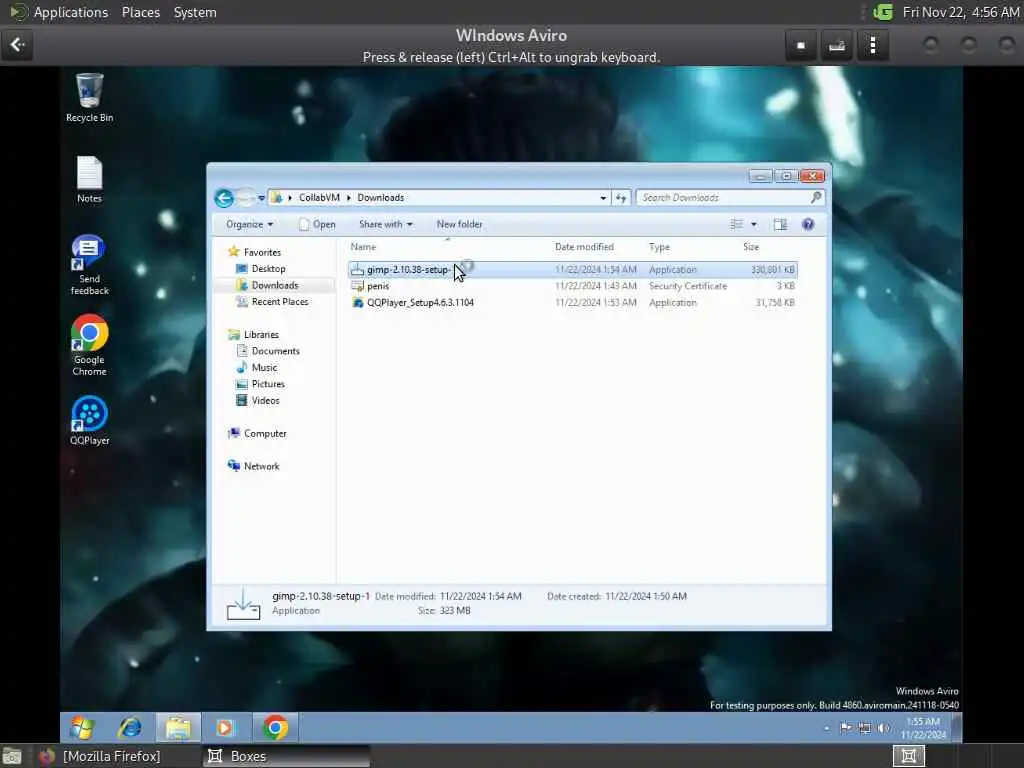
Task: Select the Boxes panel task button
Action: (x=285, y=756)
